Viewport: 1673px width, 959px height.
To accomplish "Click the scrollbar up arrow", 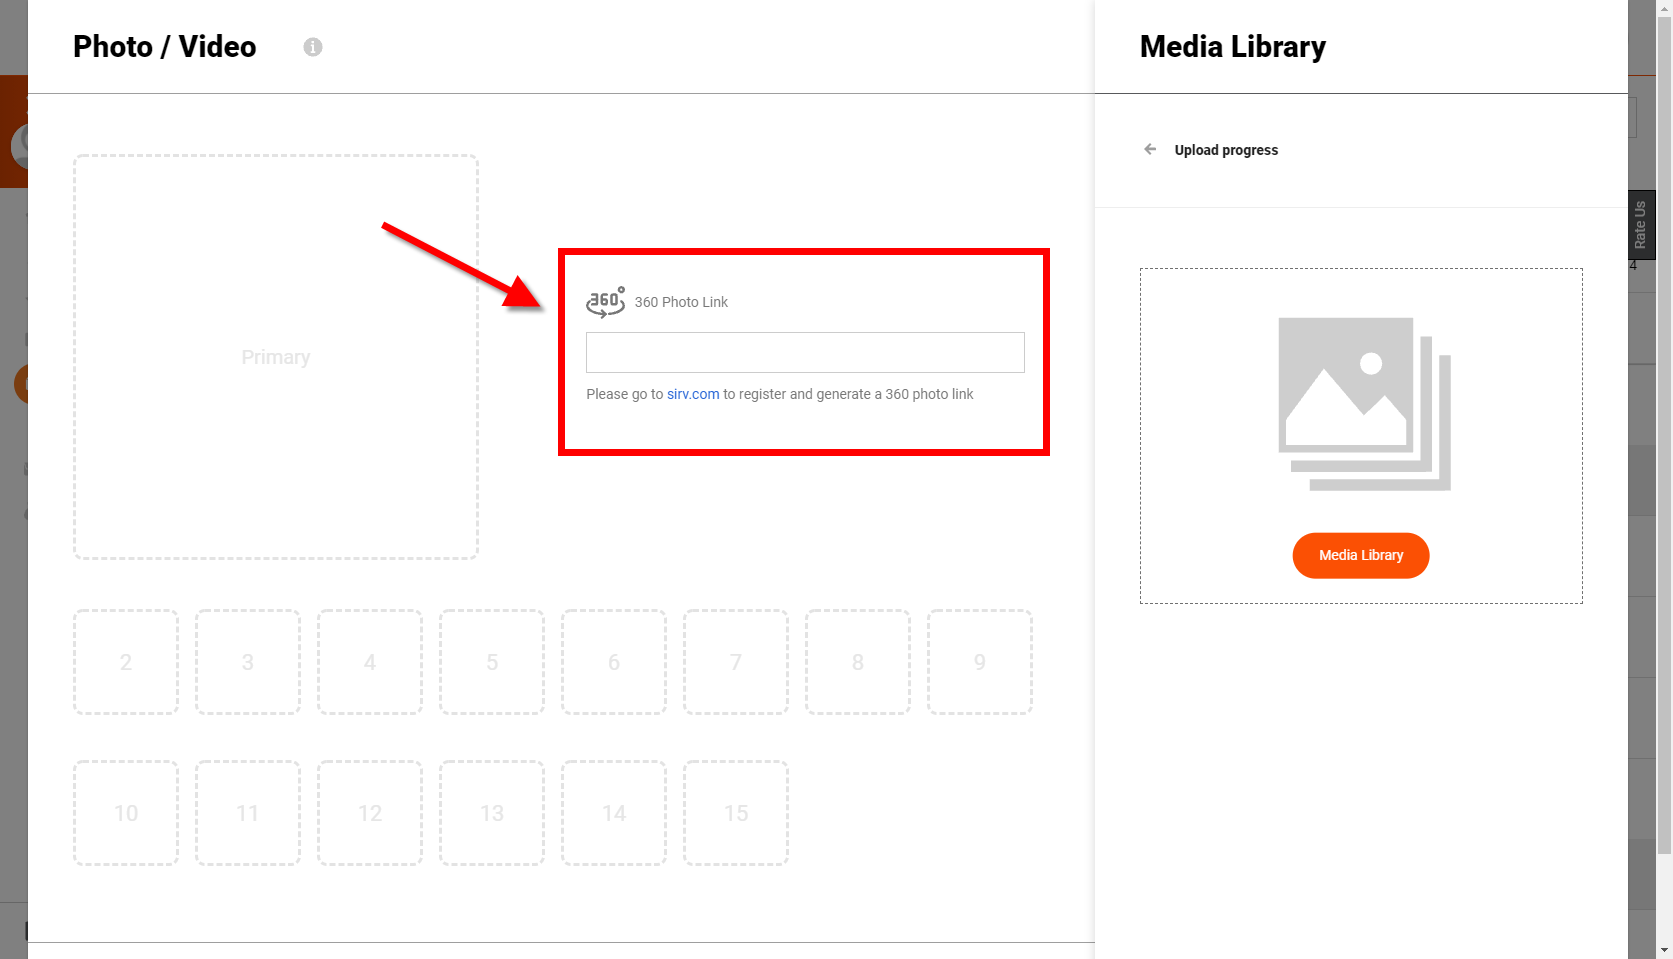I will pos(1664,8).
